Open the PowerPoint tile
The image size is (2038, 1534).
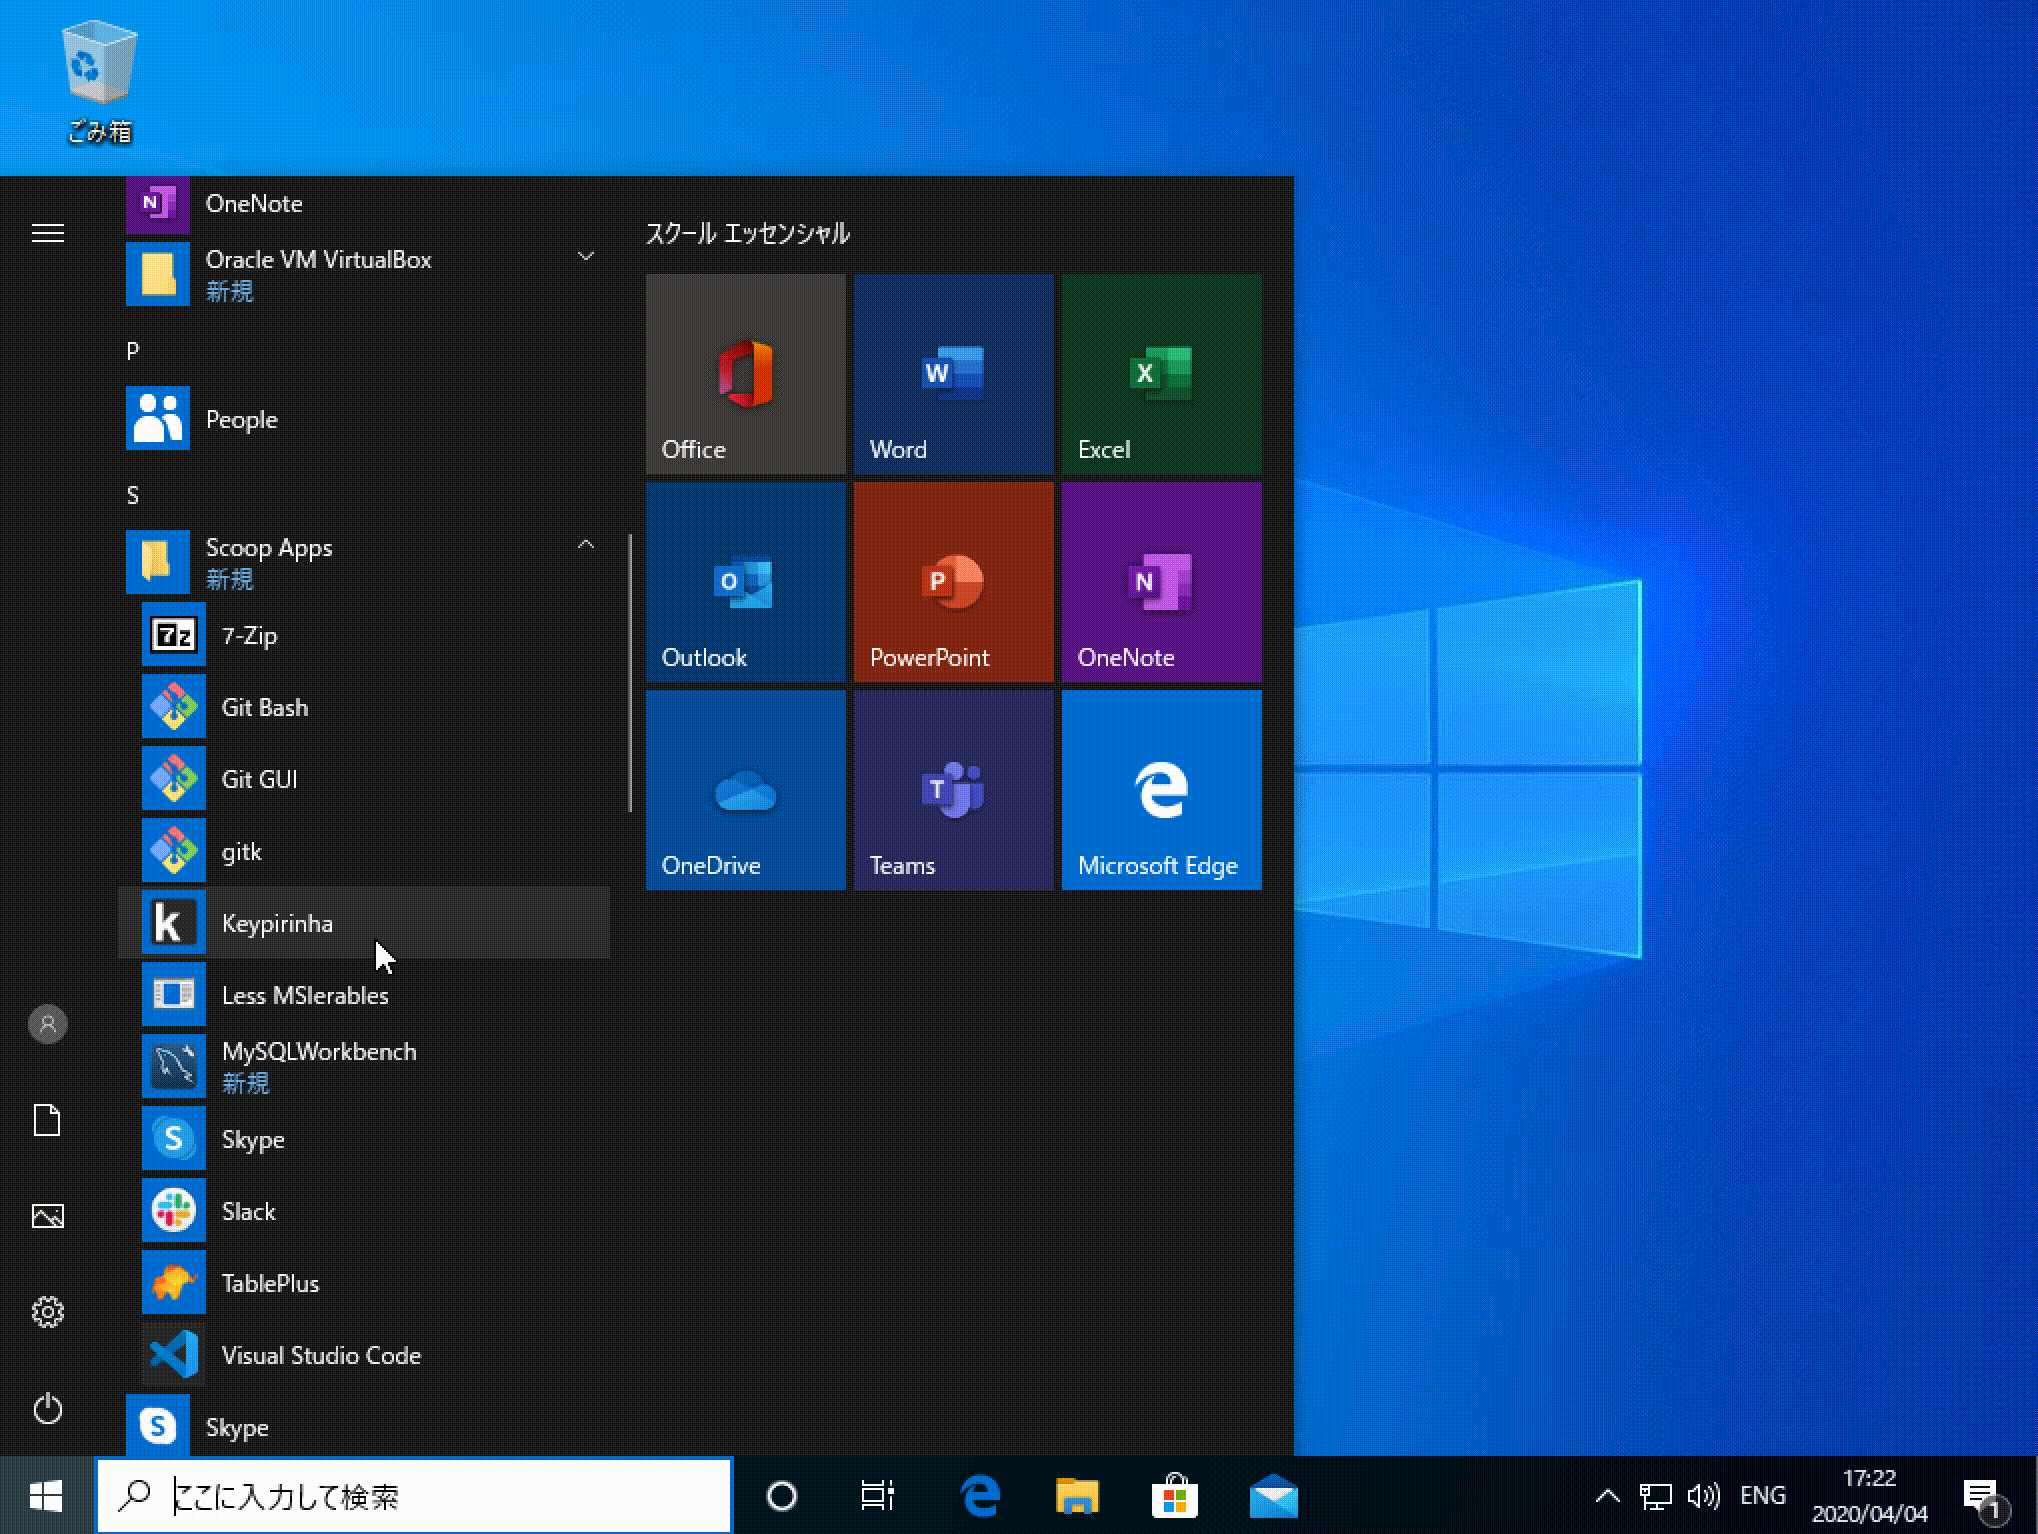(953, 582)
